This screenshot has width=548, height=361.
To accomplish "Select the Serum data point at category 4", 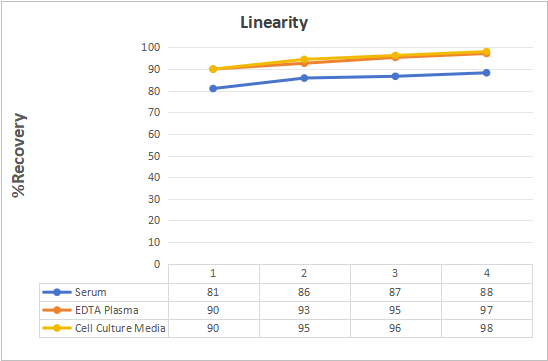I will 486,73.
